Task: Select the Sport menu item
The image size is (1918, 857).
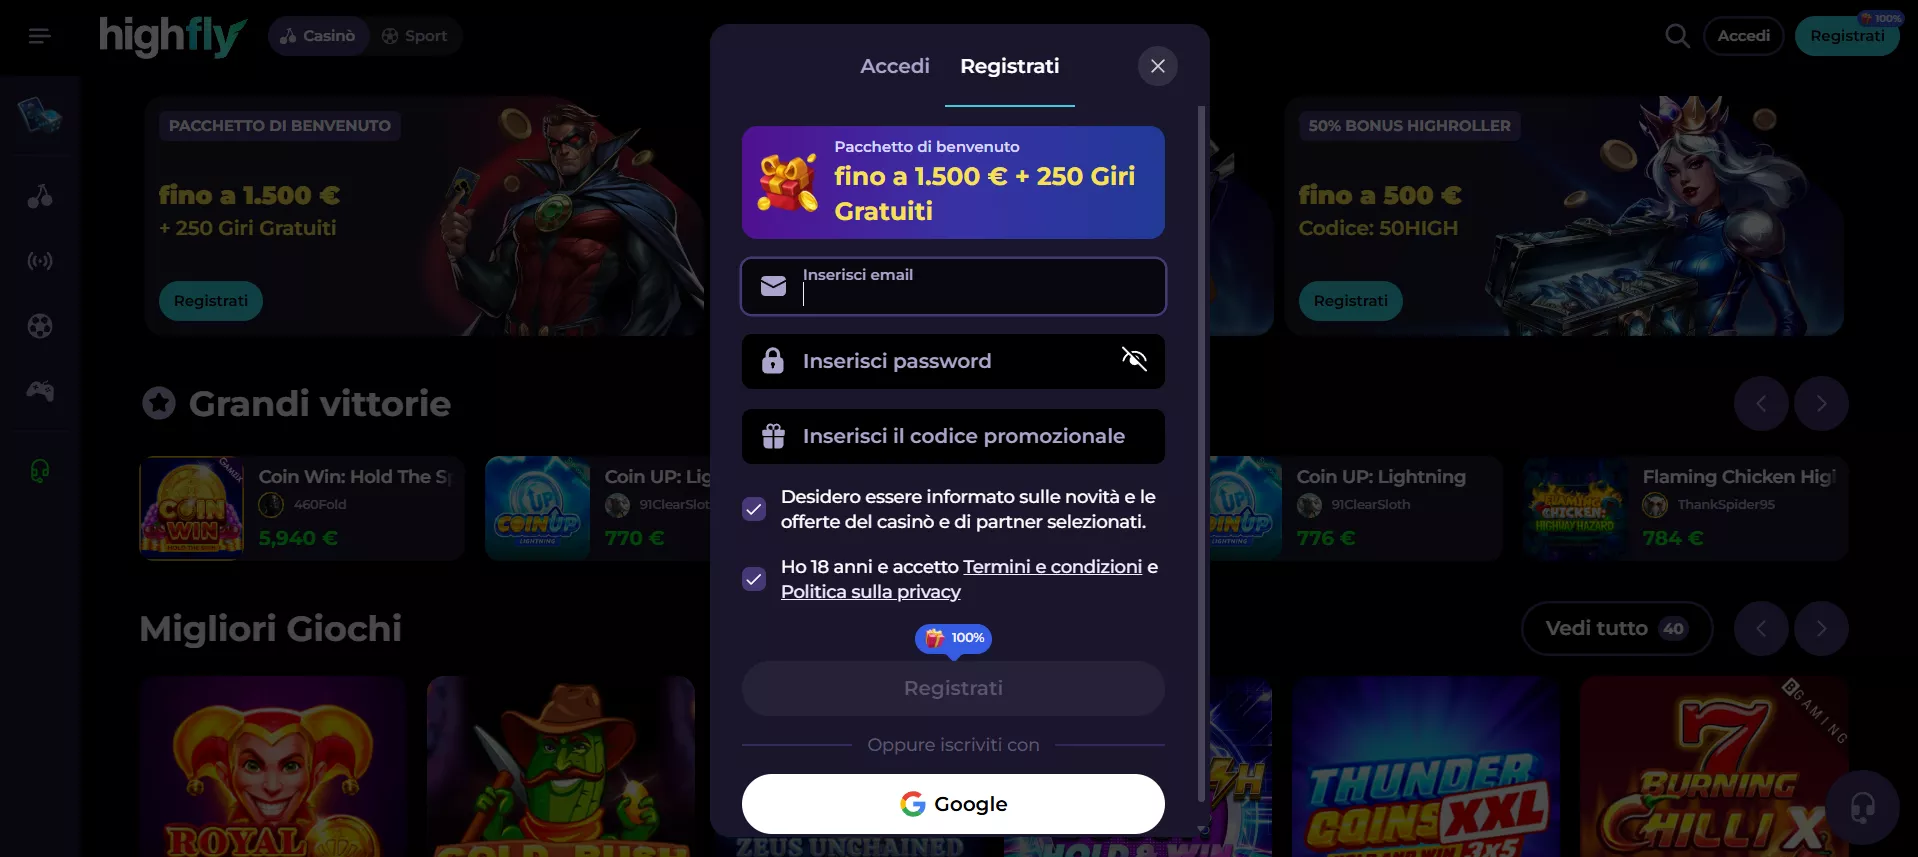Action: pos(415,36)
